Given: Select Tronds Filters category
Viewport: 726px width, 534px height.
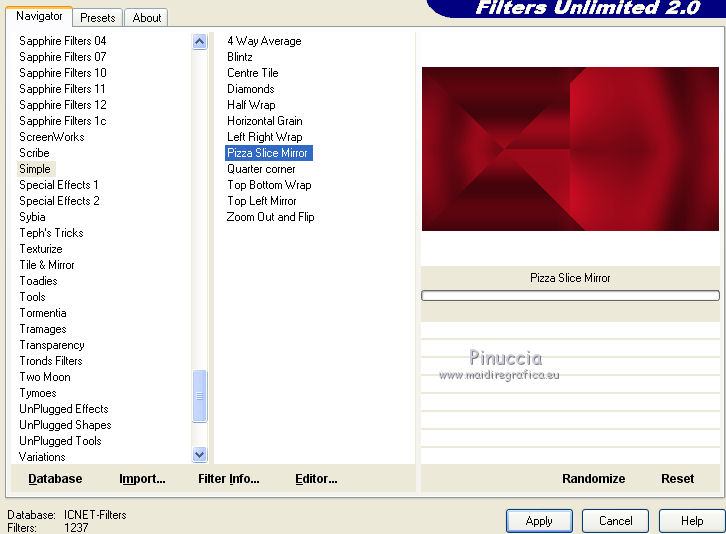Looking at the screenshot, I should point(51,361).
